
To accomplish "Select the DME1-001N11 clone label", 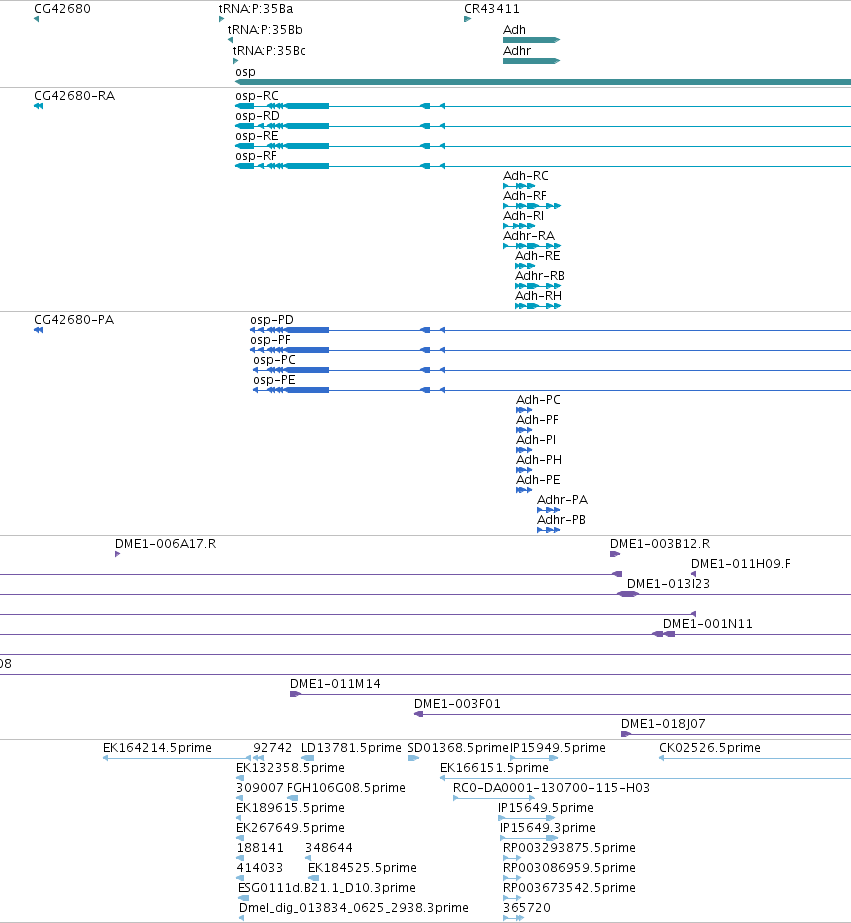I will click(x=708, y=625).
